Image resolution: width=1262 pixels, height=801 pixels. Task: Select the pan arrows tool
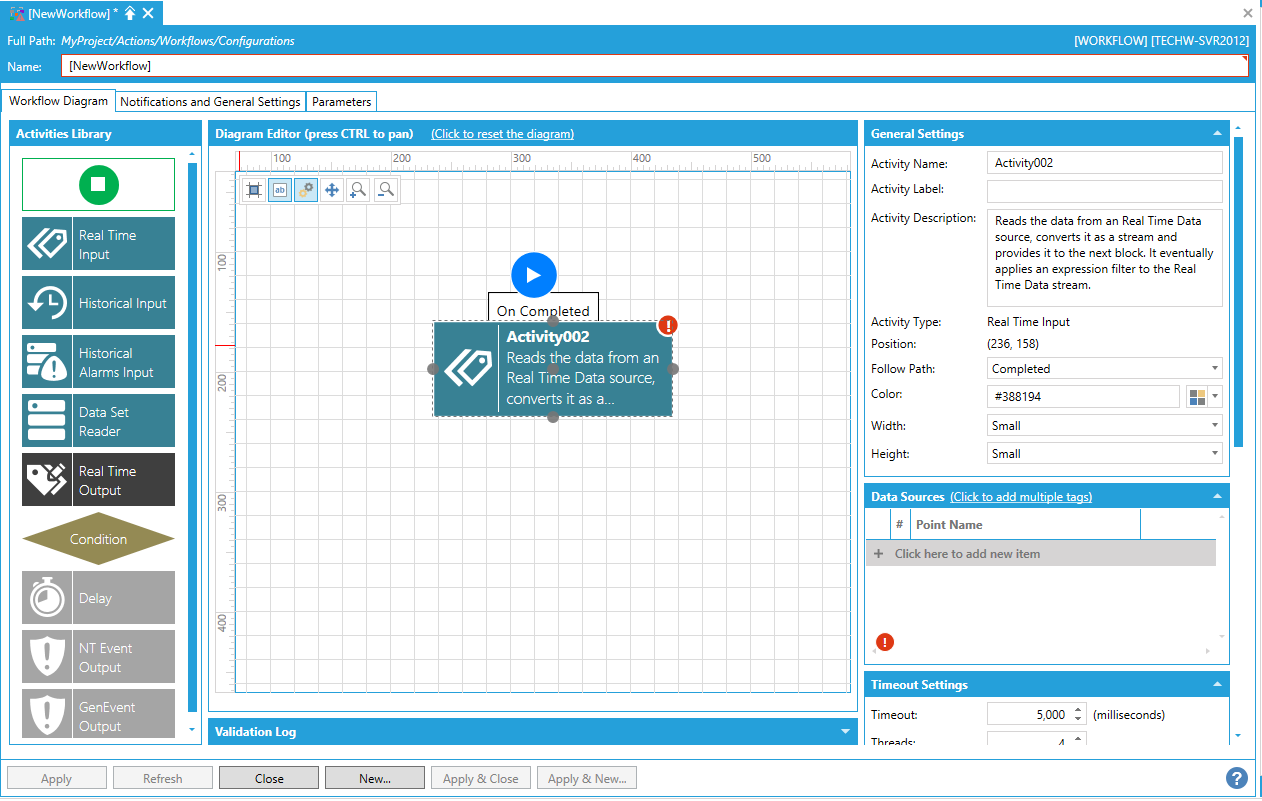pos(332,189)
